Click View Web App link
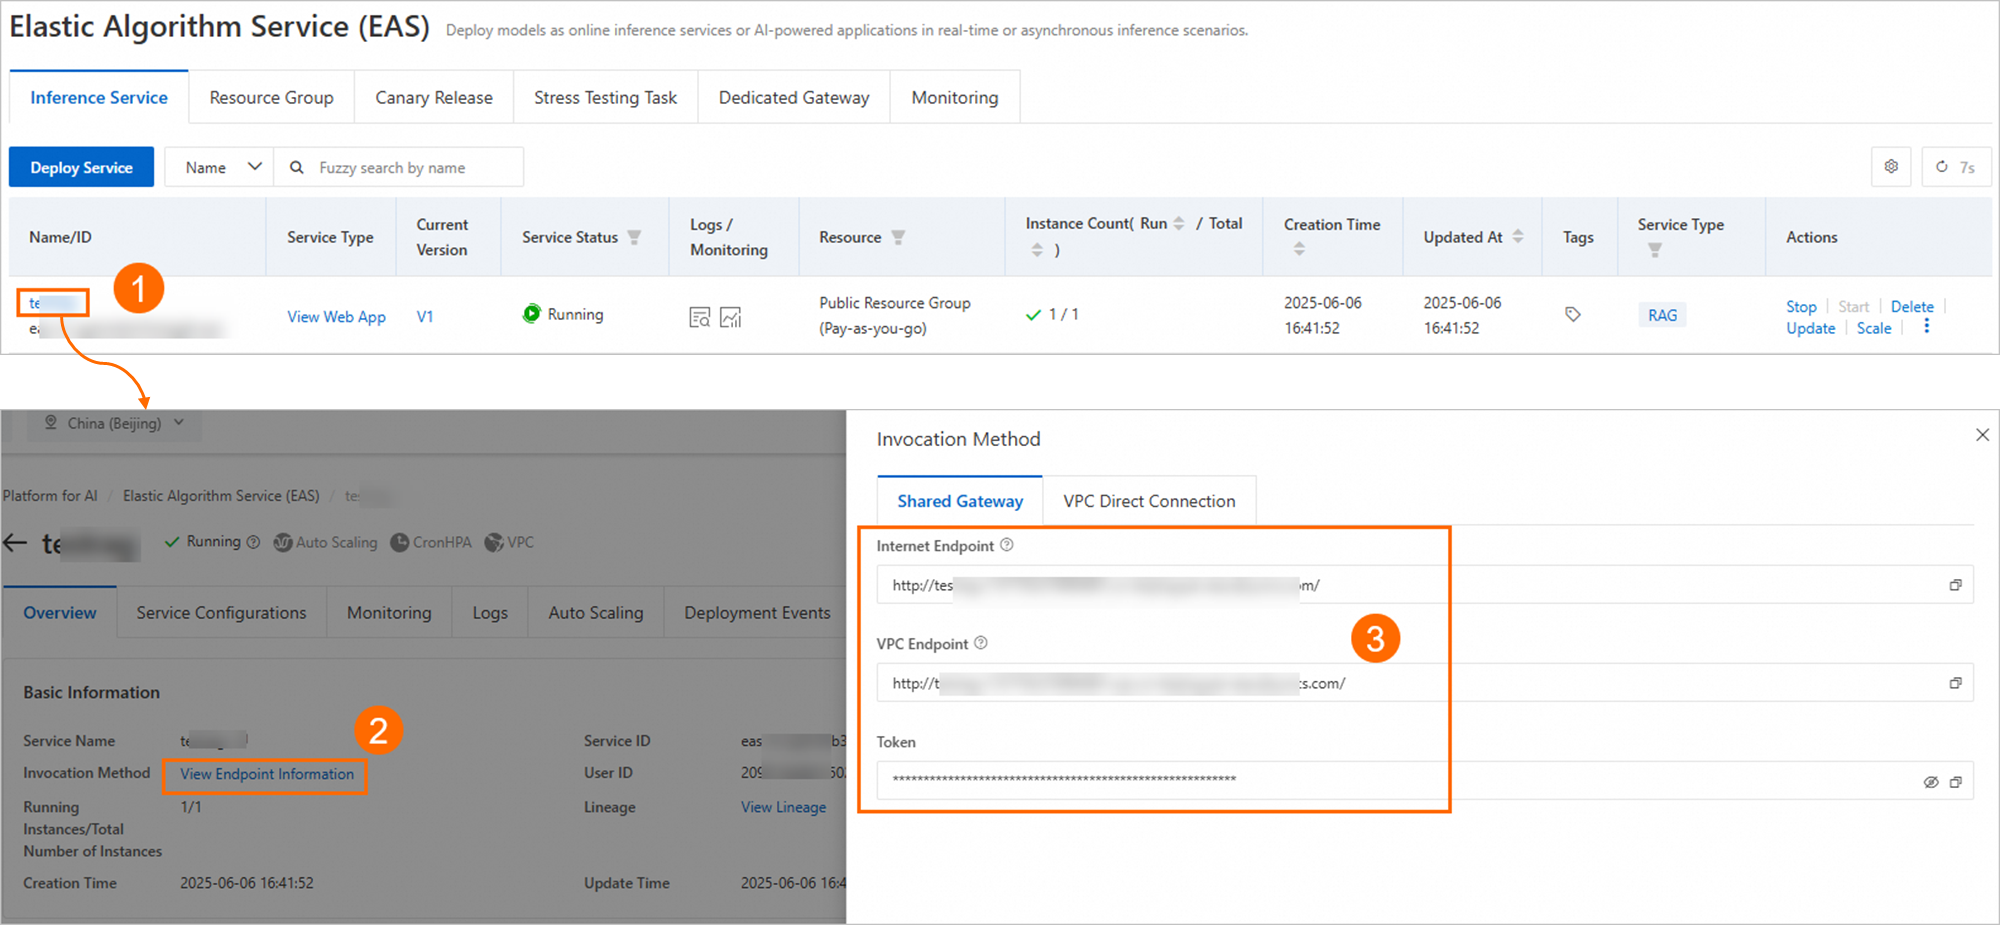The height and width of the screenshot is (925, 2000). pyautogui.click(x=336, y=316)
